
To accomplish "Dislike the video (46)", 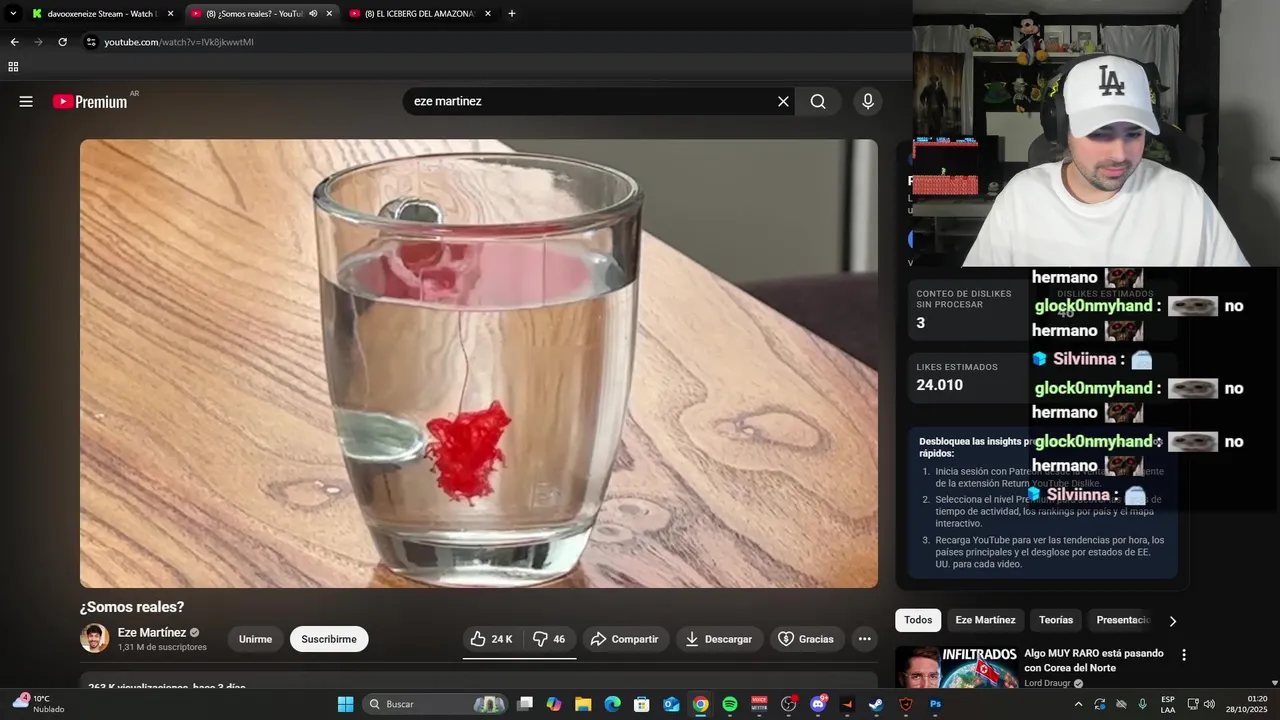I will pyautogui.click(x=549, y=639).
